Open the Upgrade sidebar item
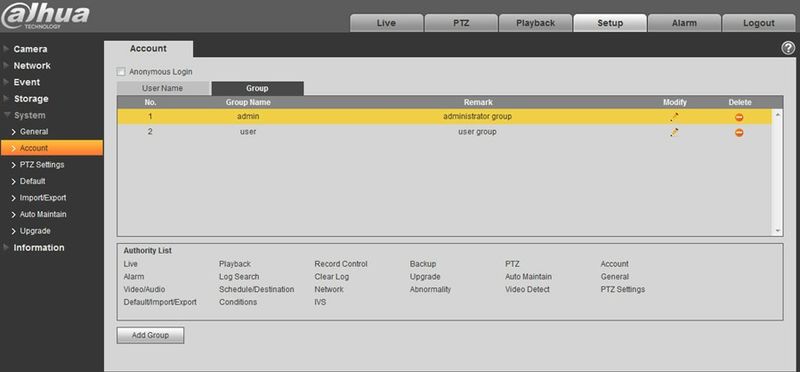The image size is (800, 372). tap(35, 231)
